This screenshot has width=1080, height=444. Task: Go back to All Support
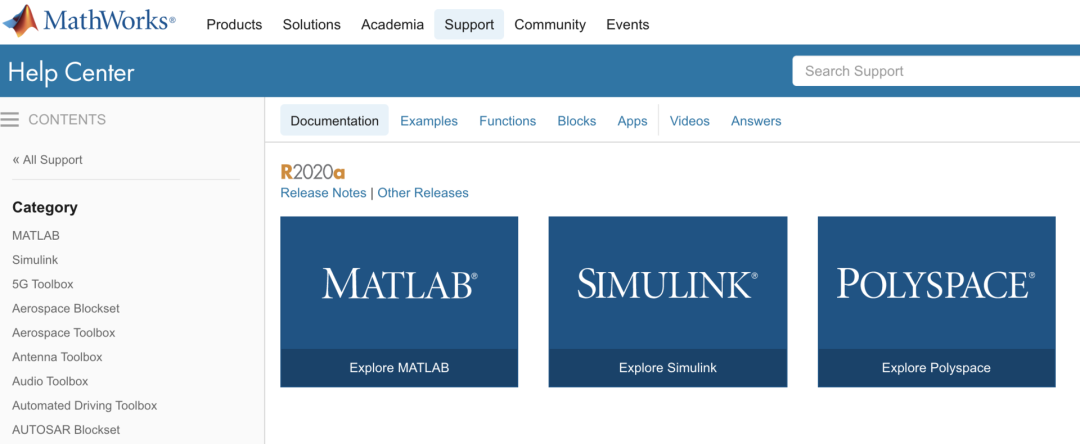click(47, 160)
